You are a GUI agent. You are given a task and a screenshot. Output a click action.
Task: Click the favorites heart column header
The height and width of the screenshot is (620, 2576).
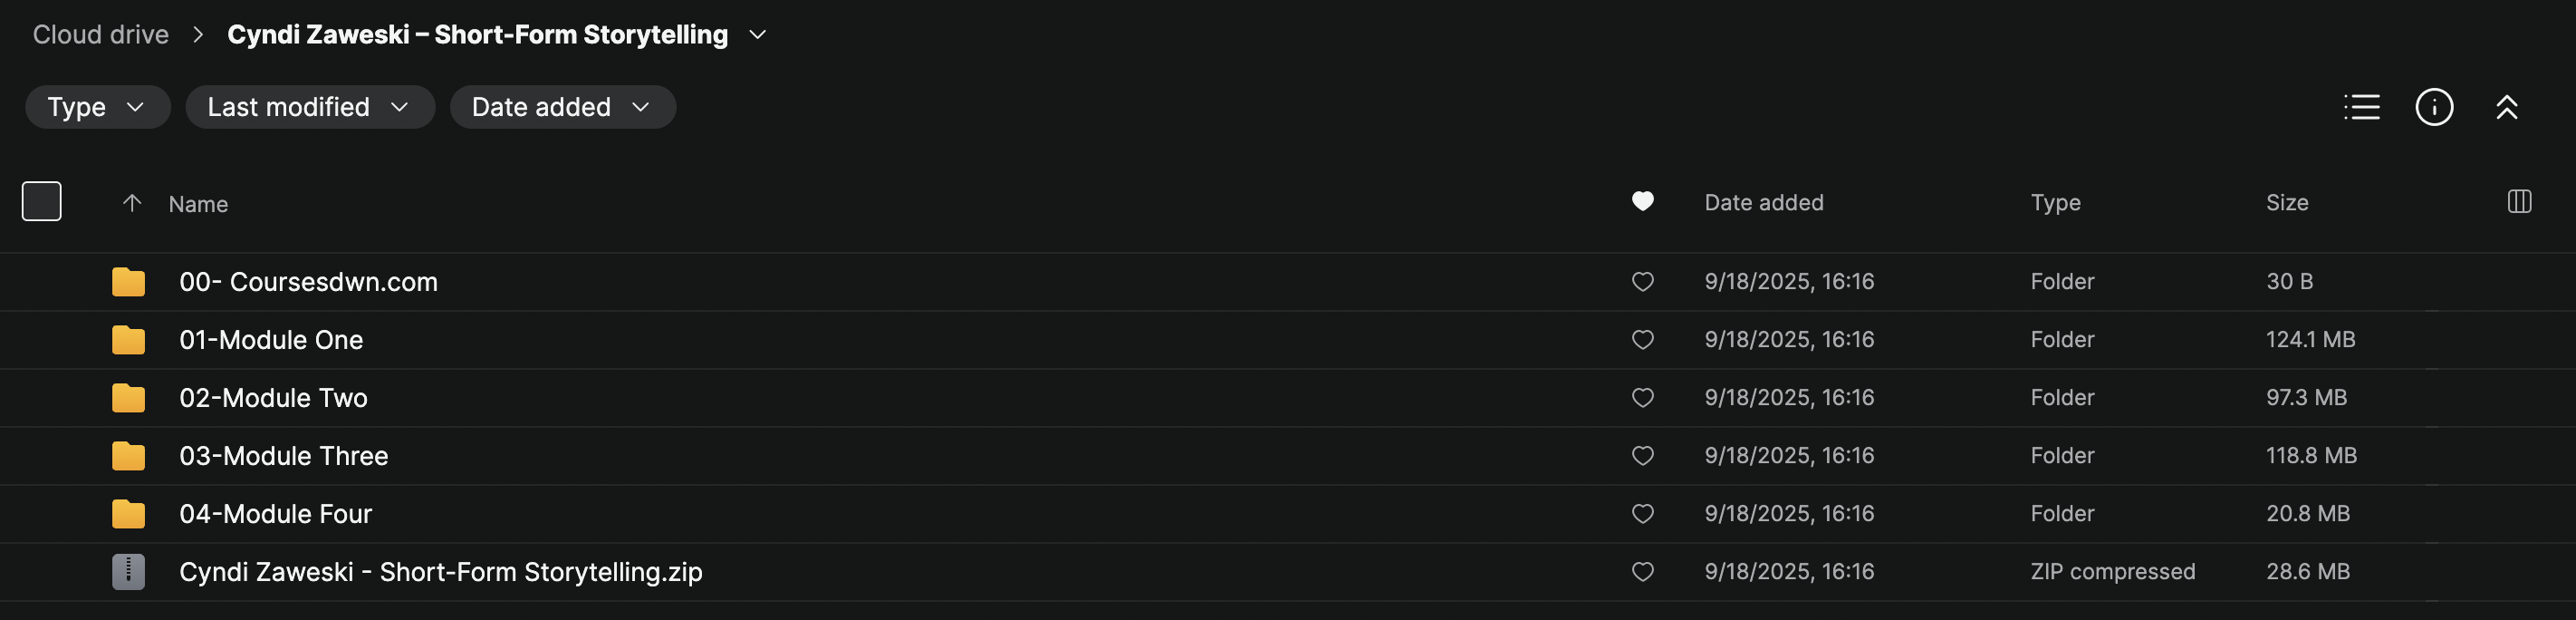tap(1642, 202)
